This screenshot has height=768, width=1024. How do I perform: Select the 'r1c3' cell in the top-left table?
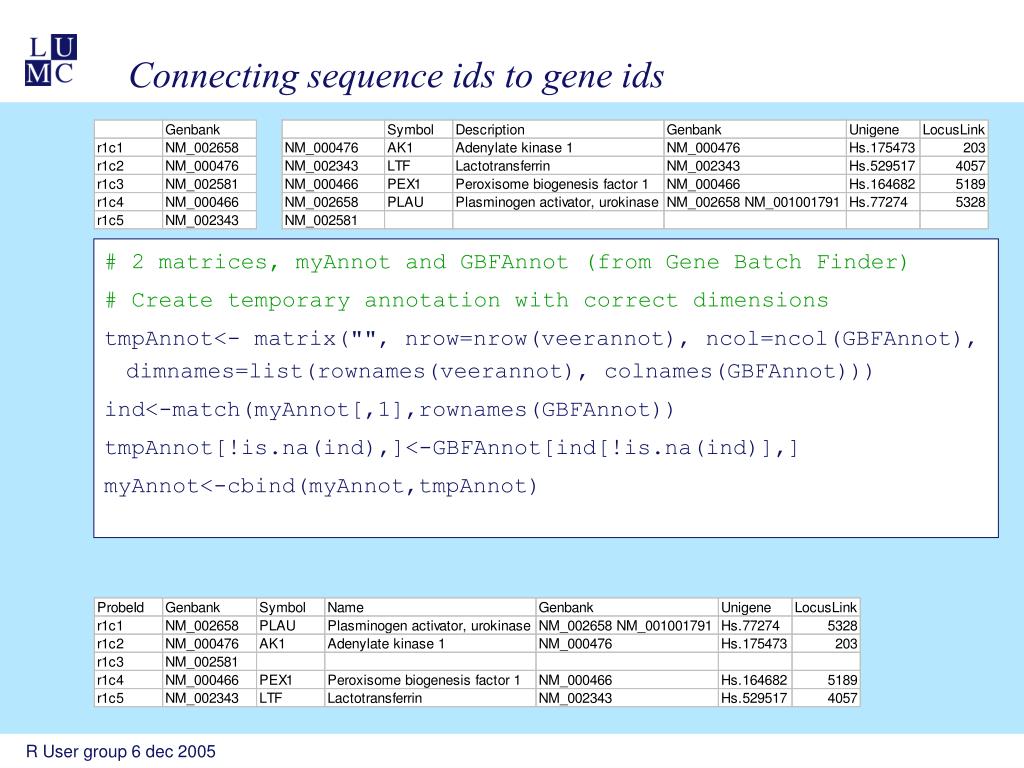110,184
